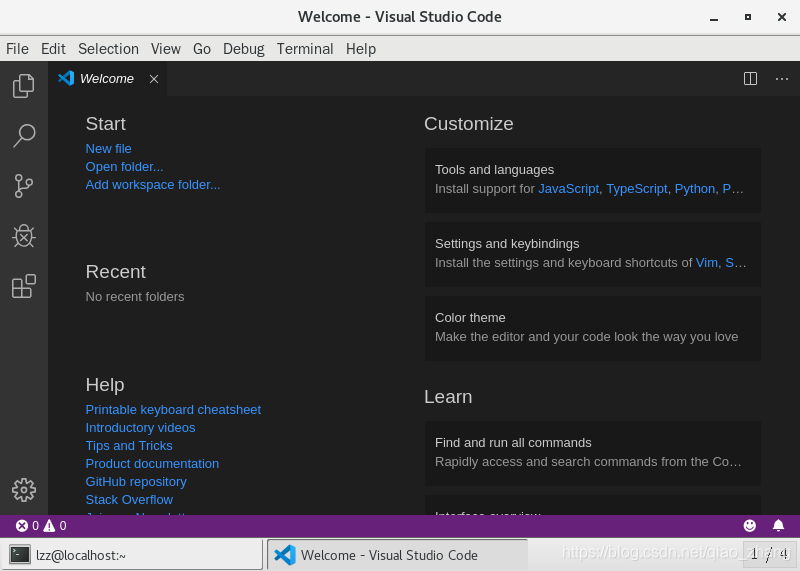Click the Start heading

106,124
